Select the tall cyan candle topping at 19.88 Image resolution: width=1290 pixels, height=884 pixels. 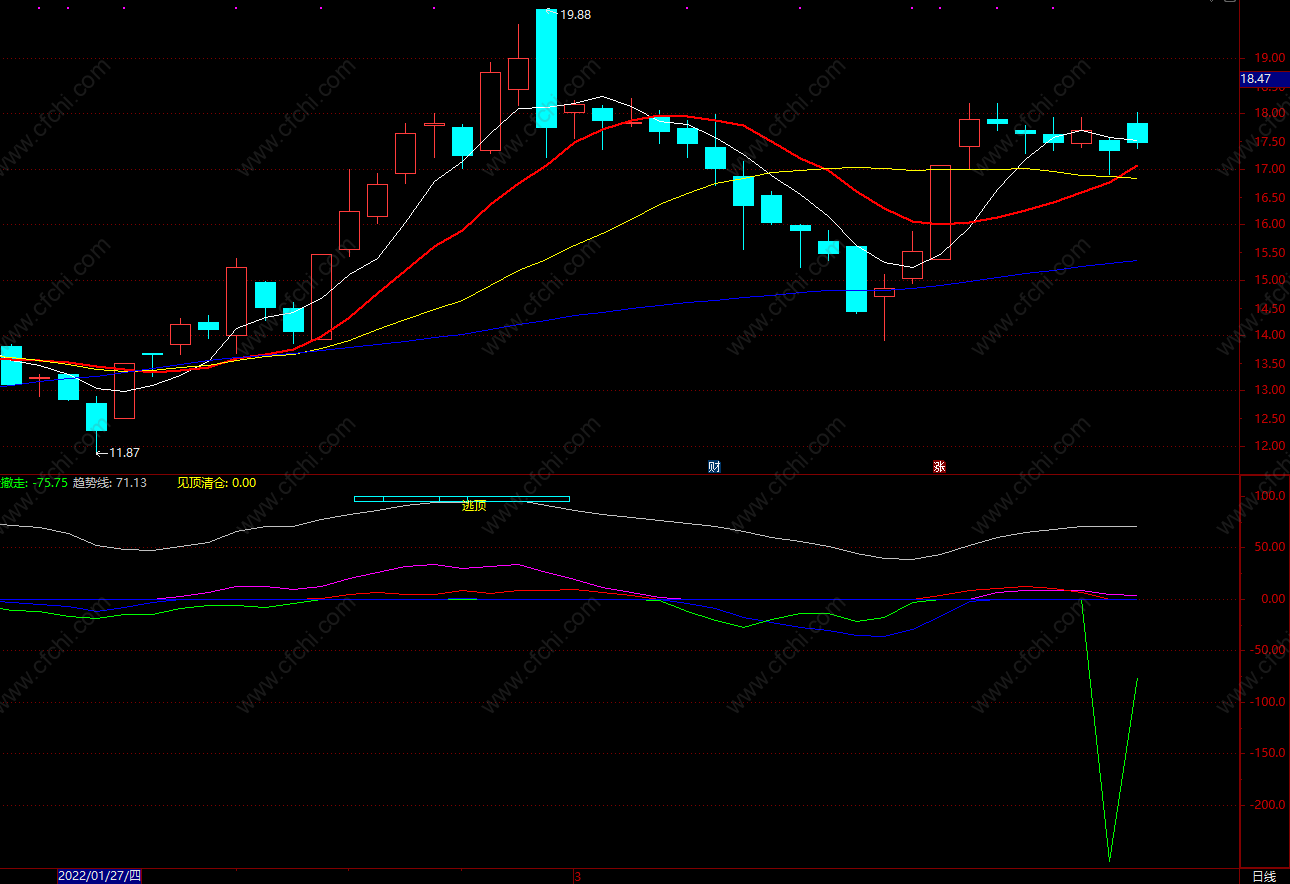pyautogui.click(x=546, y=68)
